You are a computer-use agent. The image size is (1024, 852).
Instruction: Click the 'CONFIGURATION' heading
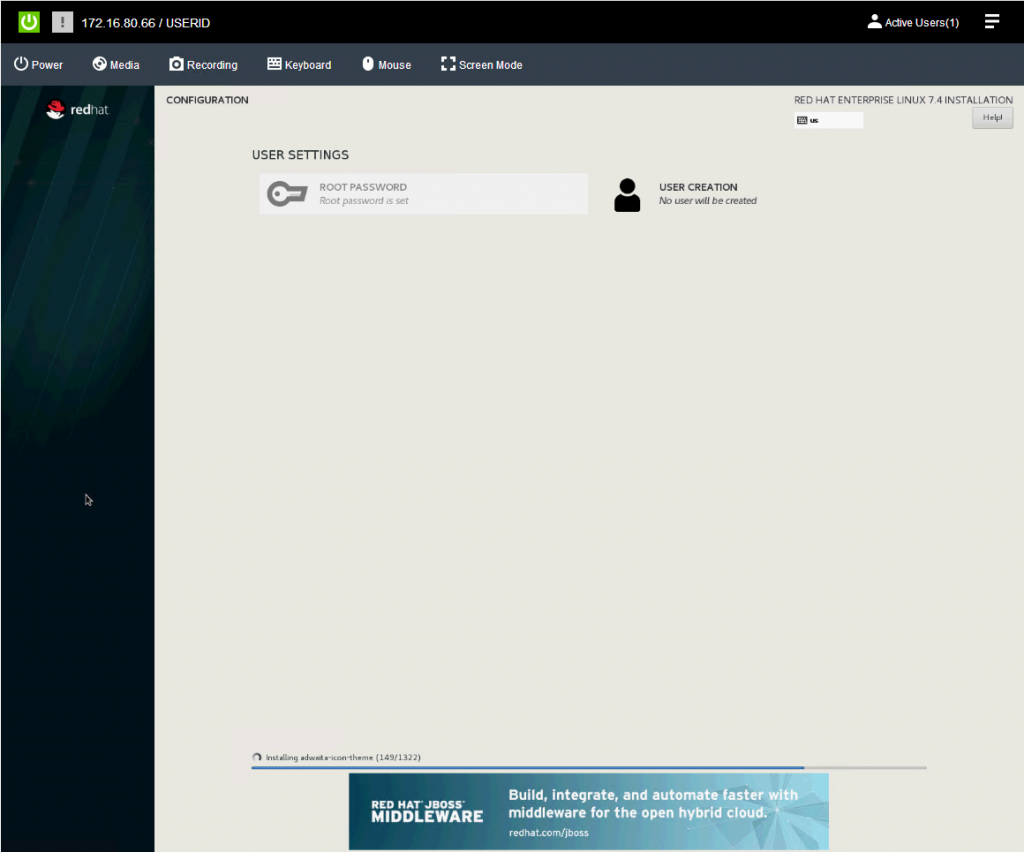click(207, 100)
